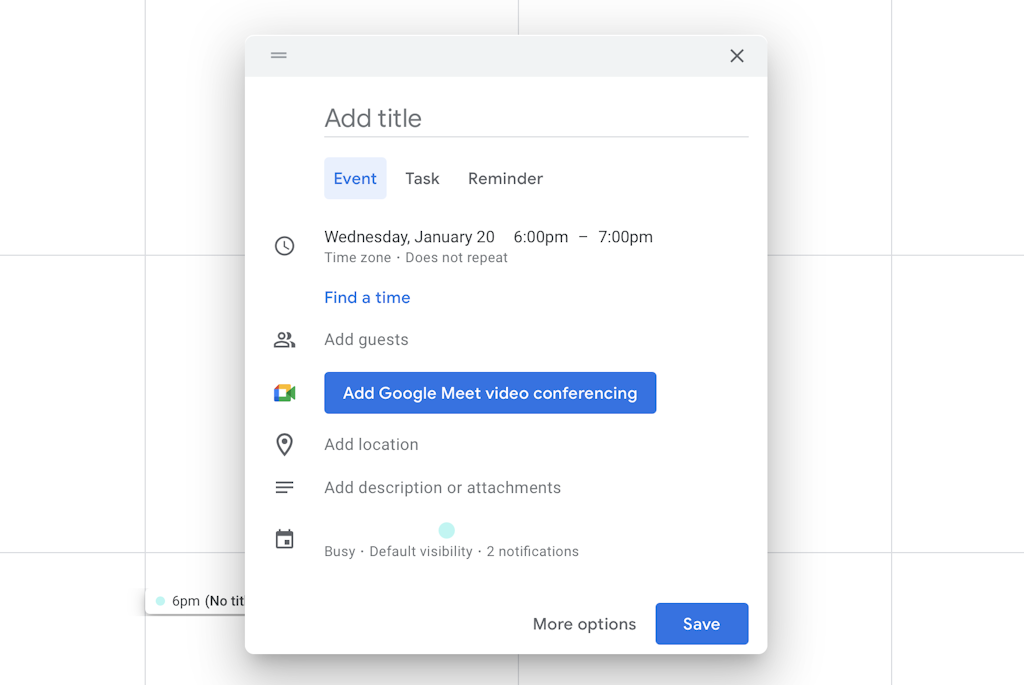Open the end time 7:00pm selector
The image size is (1024, 685).
tap(625, 237)
